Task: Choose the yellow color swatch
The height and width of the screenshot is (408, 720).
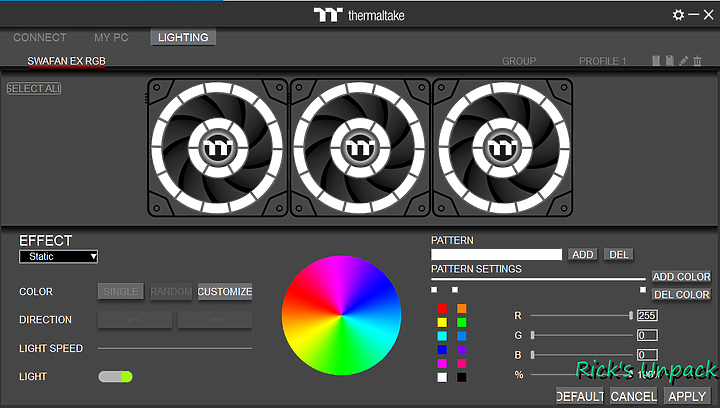Action: tap(442, 322)
